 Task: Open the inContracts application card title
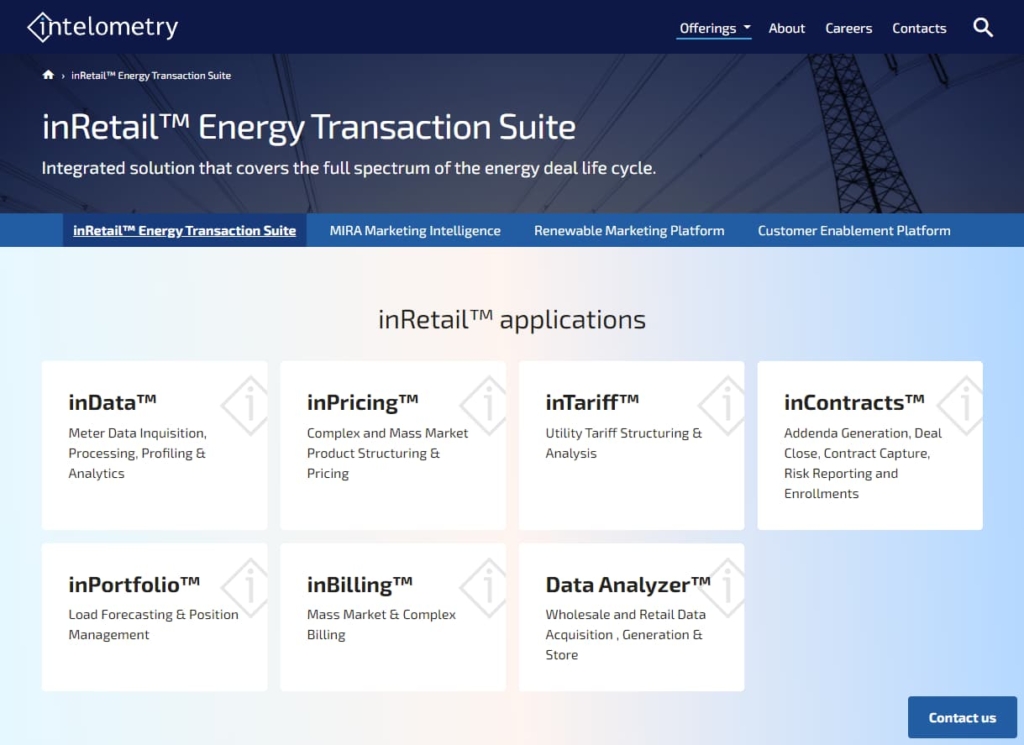854,402
